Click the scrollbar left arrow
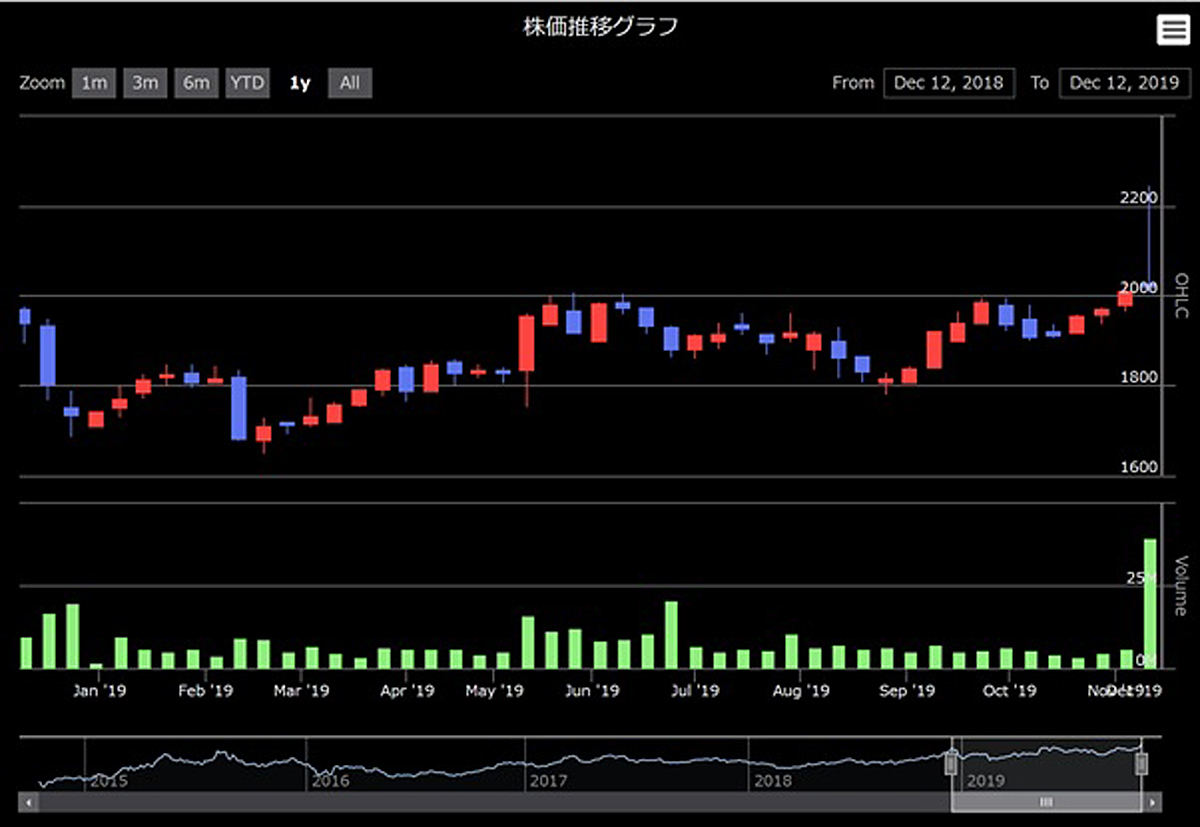Image resolution: width=1200 pixels, height=827 pixels. click(x=29, y=802)
